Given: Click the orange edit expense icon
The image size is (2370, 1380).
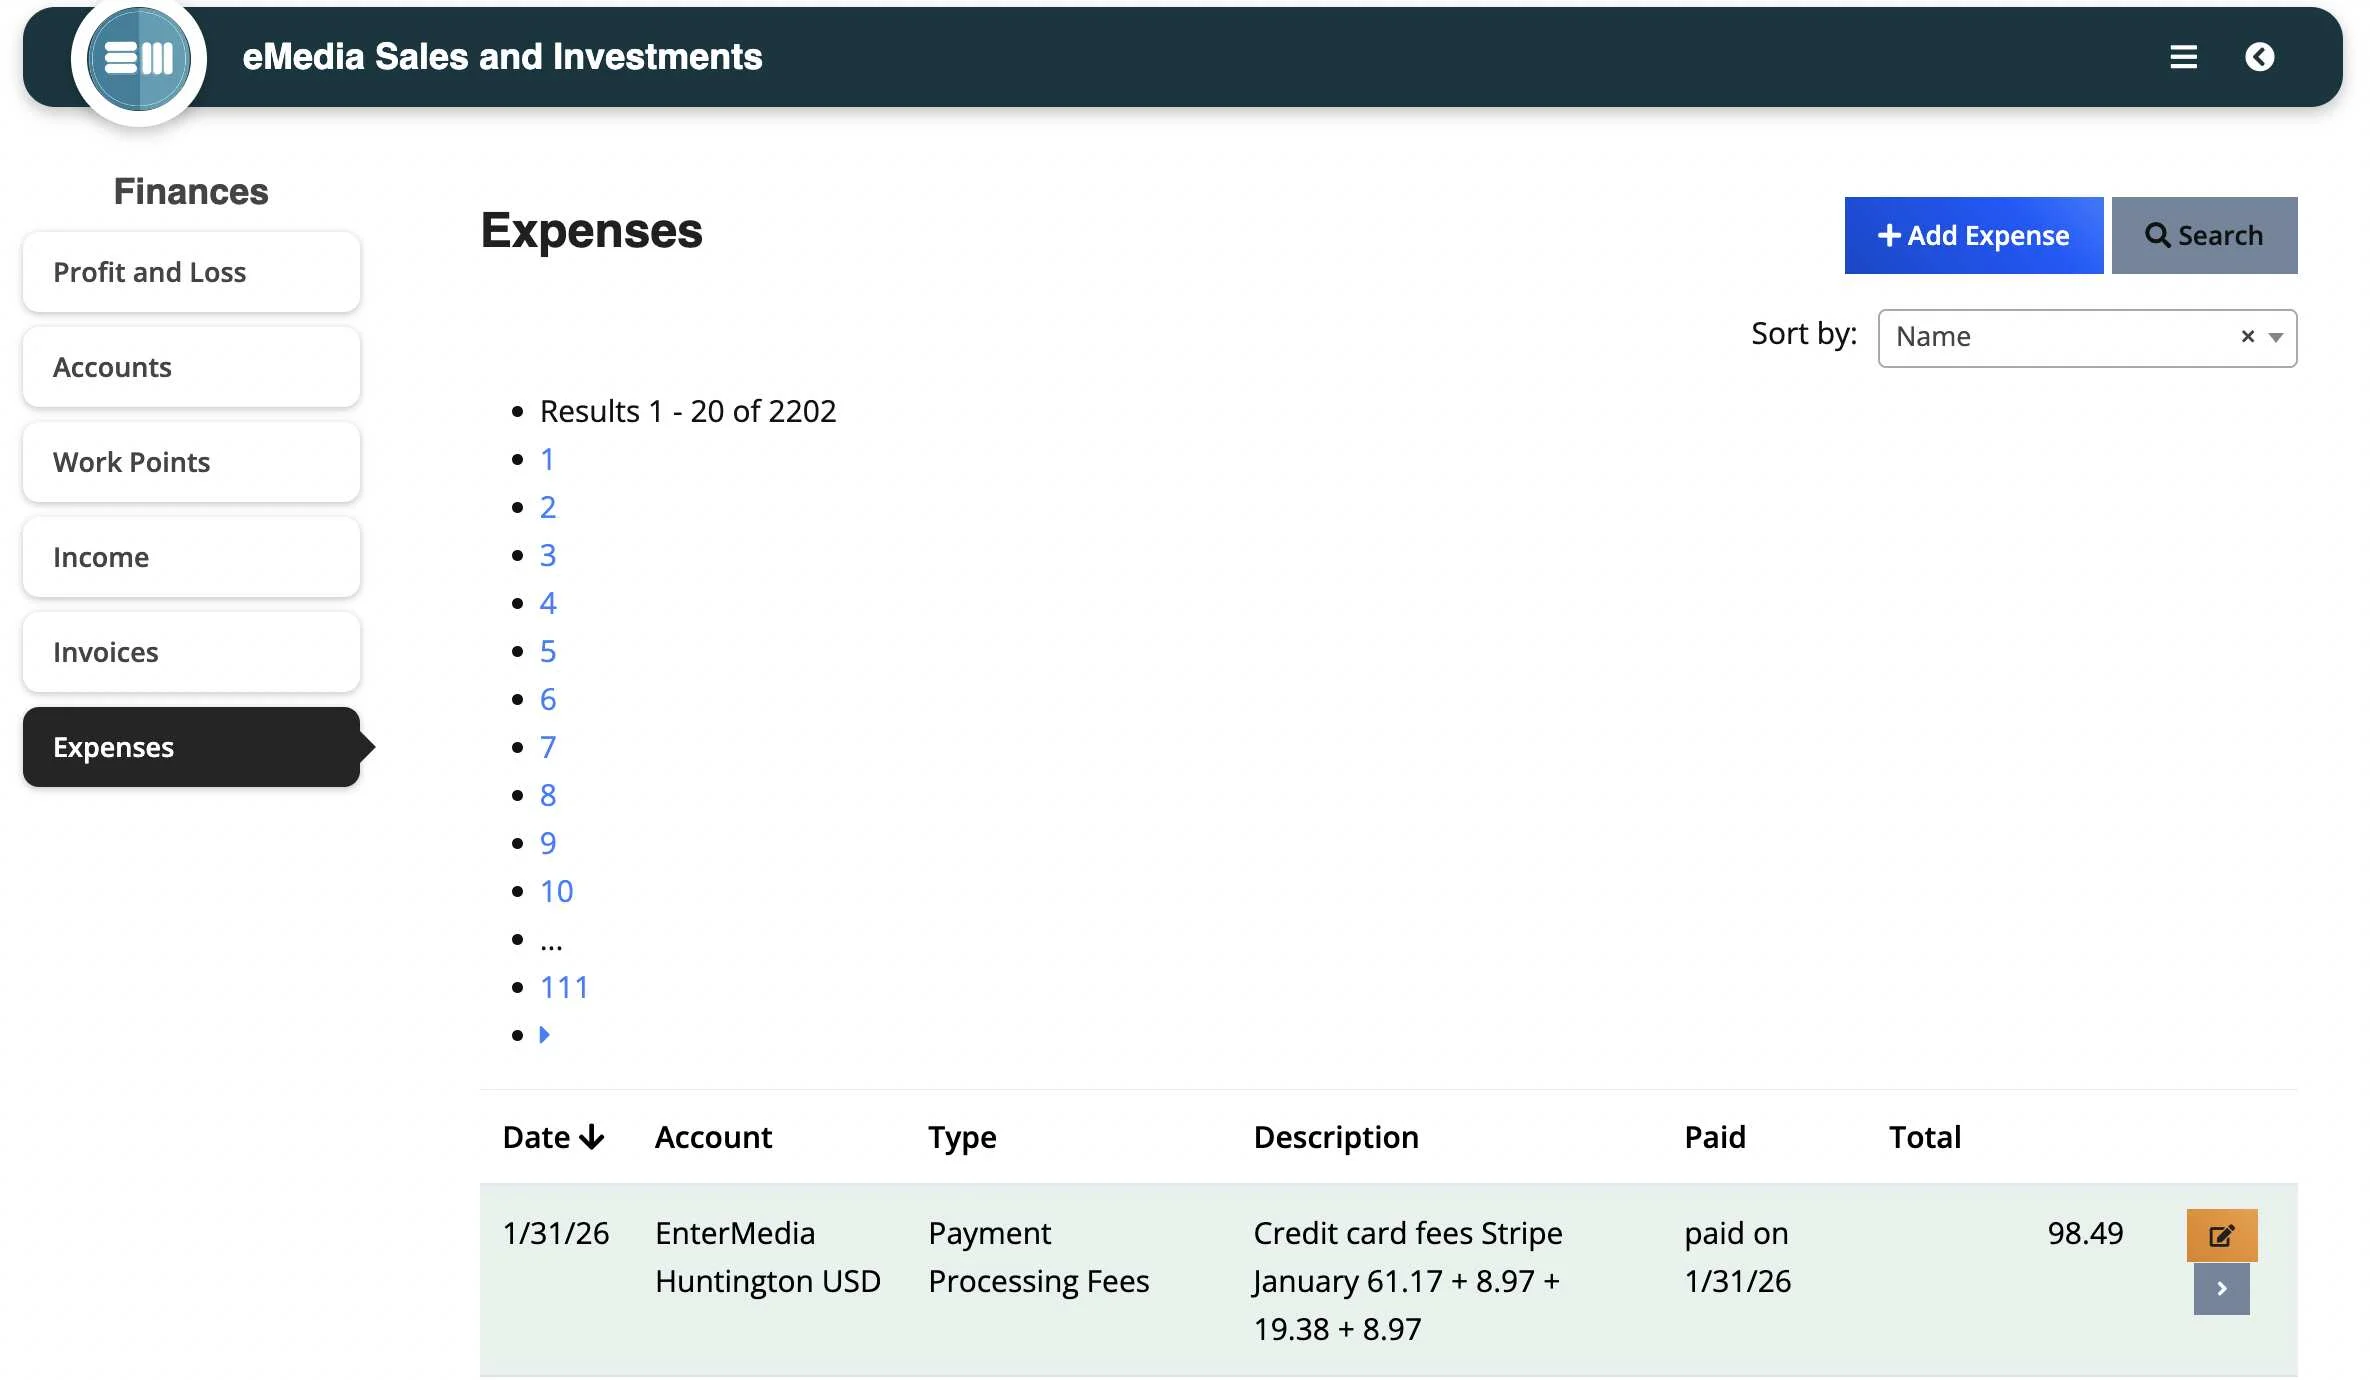Looking at the screenshot, I should pyautogui.click(x=2221, y=1235).
